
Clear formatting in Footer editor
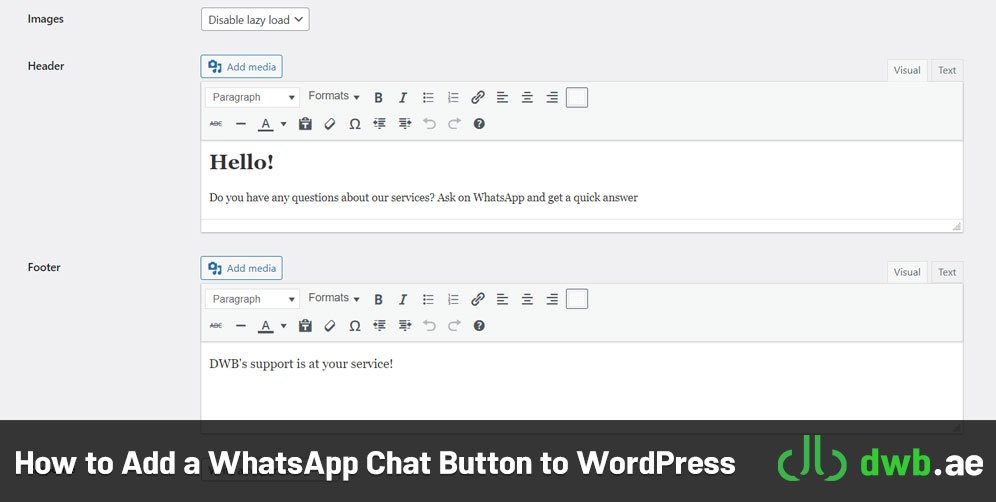coord(330,325)
